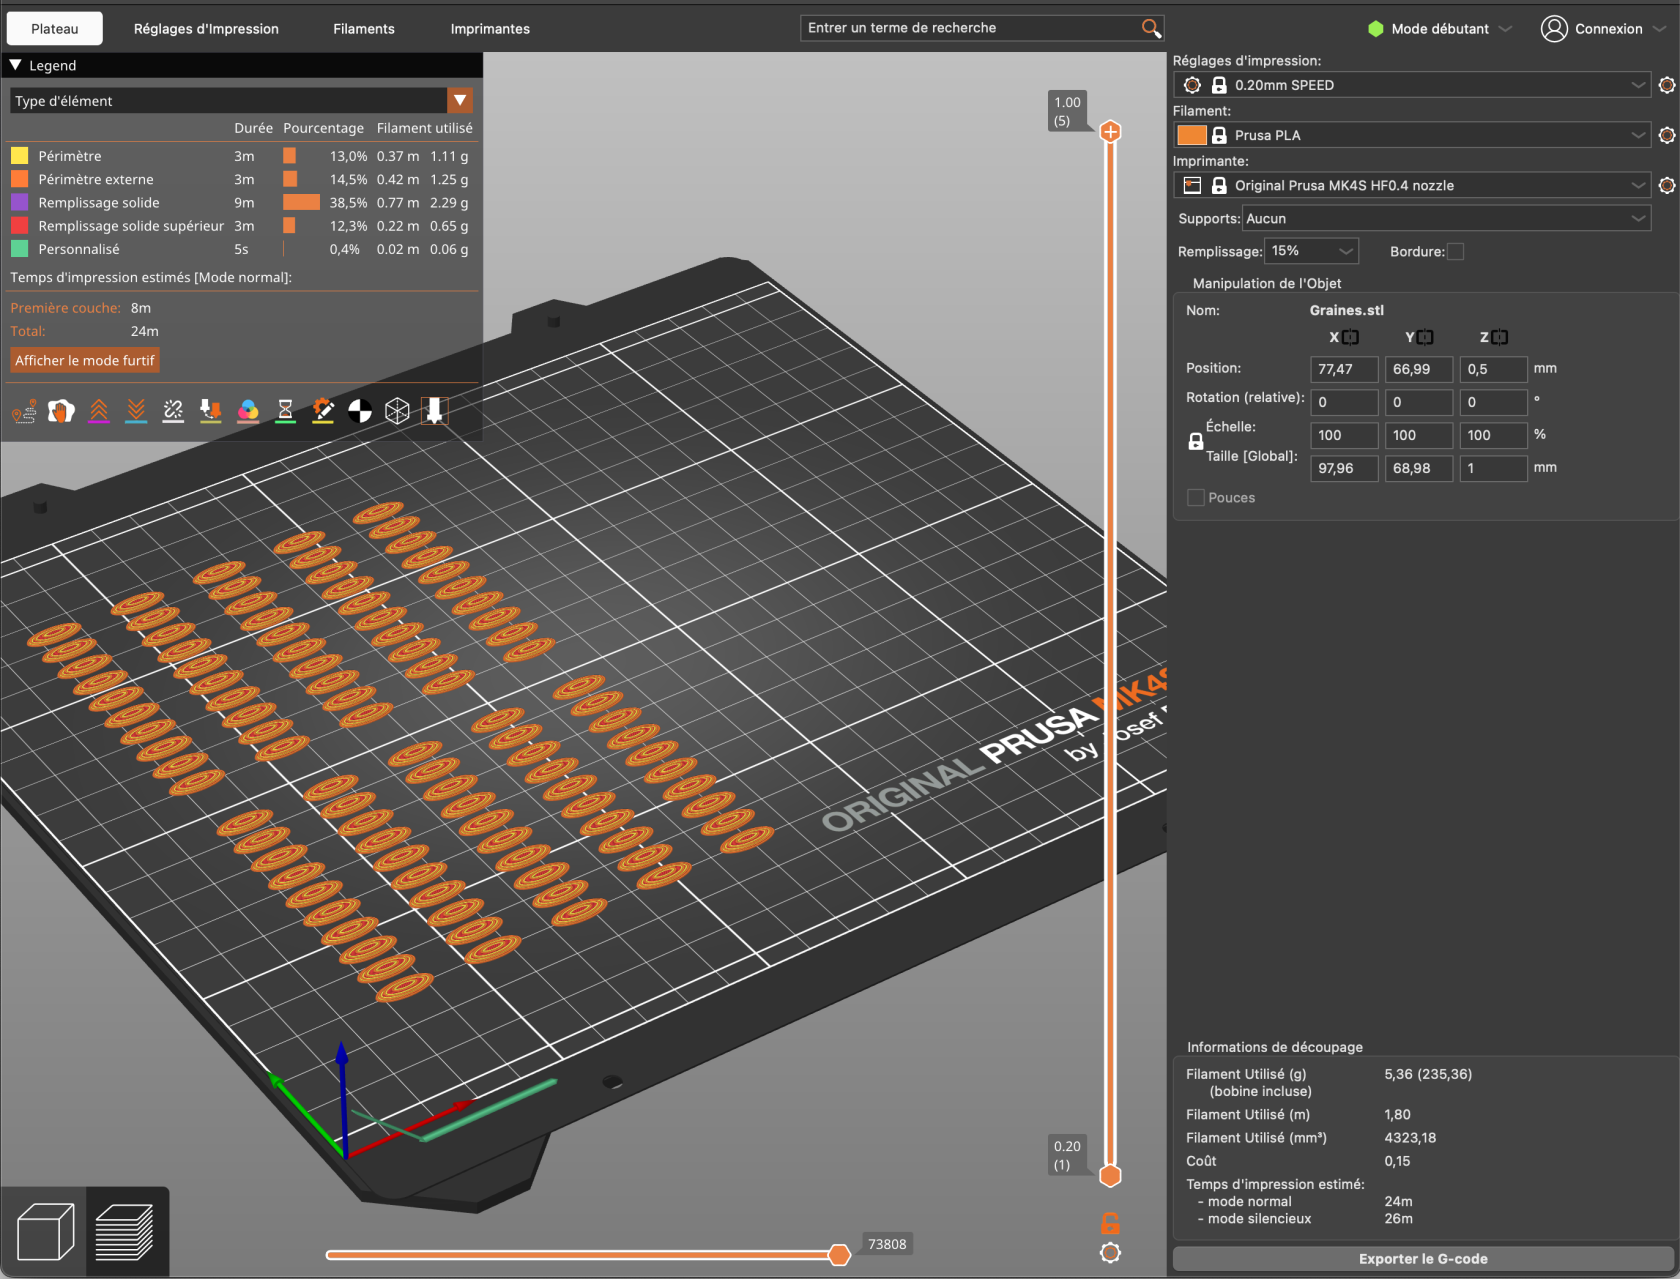The height and width of the screenshot is (1279, 1680).
Task: Open the 0.20mm SPEED print settings dropdown
Action: pos(1412,85)
